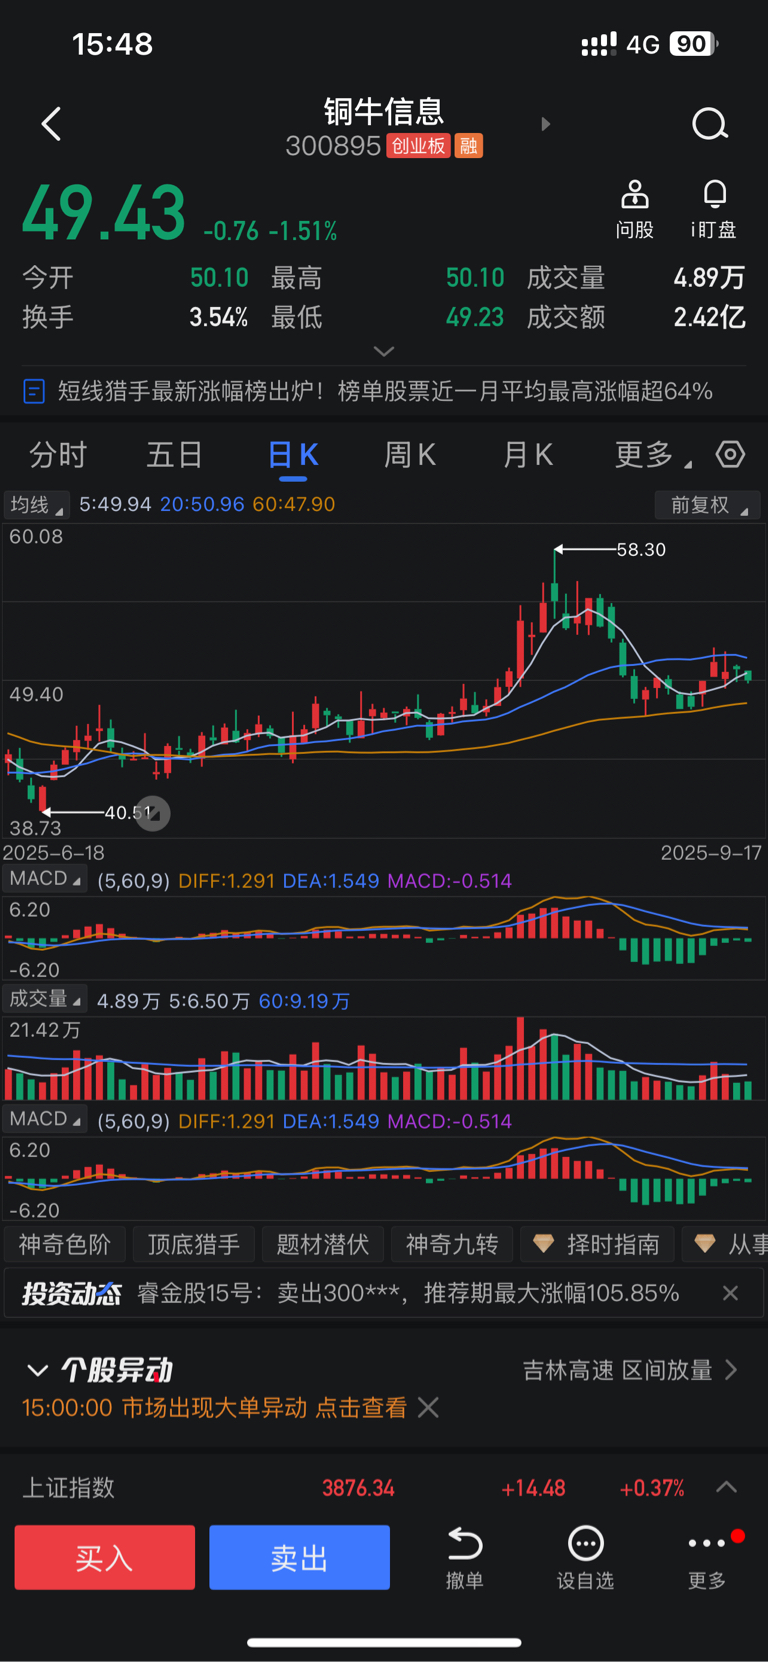Open the search magnifier icon
768x1662 pixels.
coord(710,124)
